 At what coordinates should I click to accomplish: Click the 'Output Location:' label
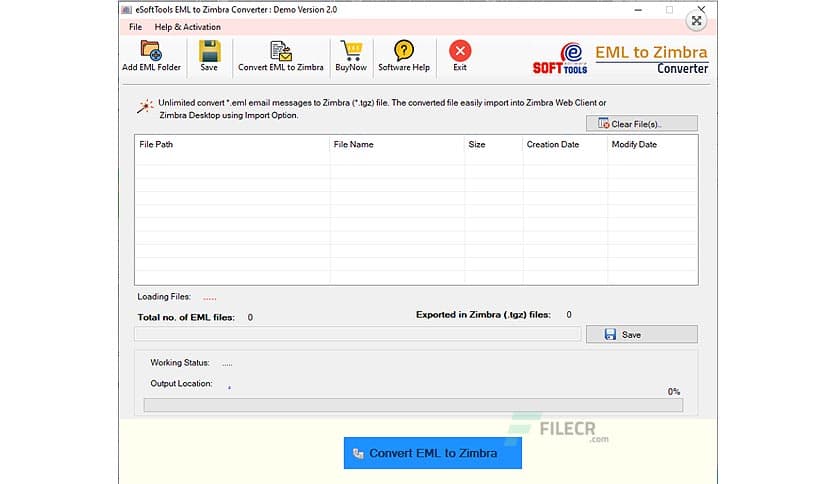[181, 383]
